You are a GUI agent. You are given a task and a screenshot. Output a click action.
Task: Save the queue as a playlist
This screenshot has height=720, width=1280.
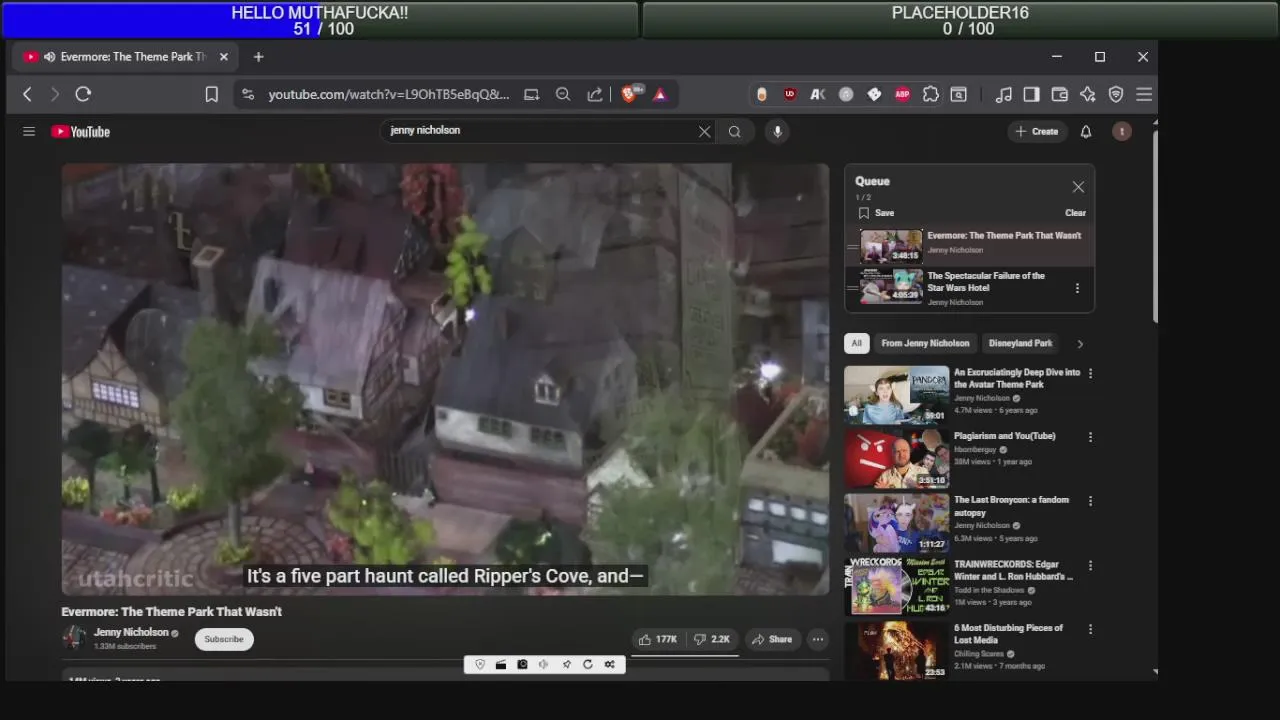877,213
